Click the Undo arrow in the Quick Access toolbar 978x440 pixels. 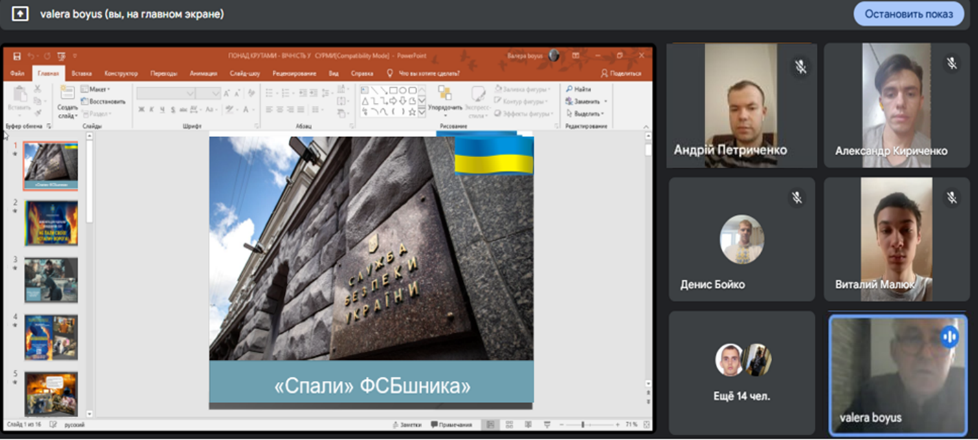pos(31,57)
